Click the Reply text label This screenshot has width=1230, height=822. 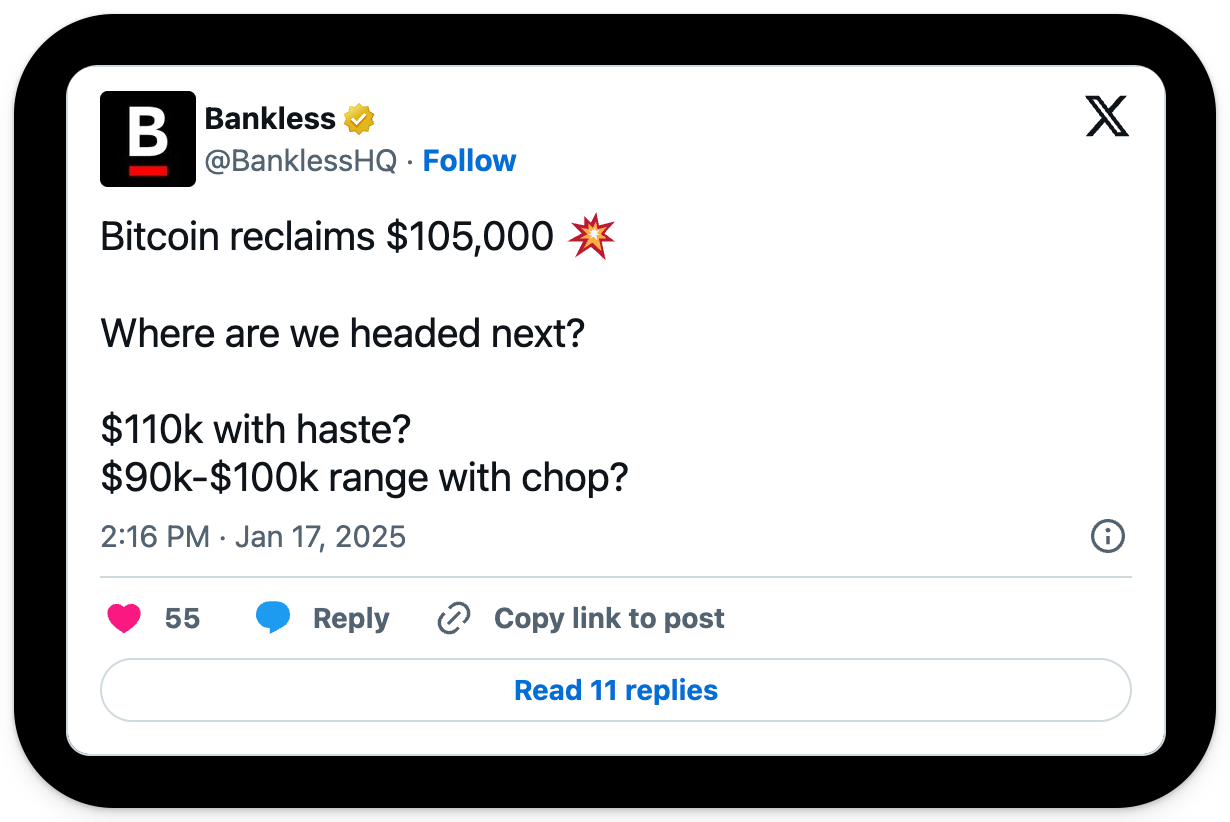351,619
